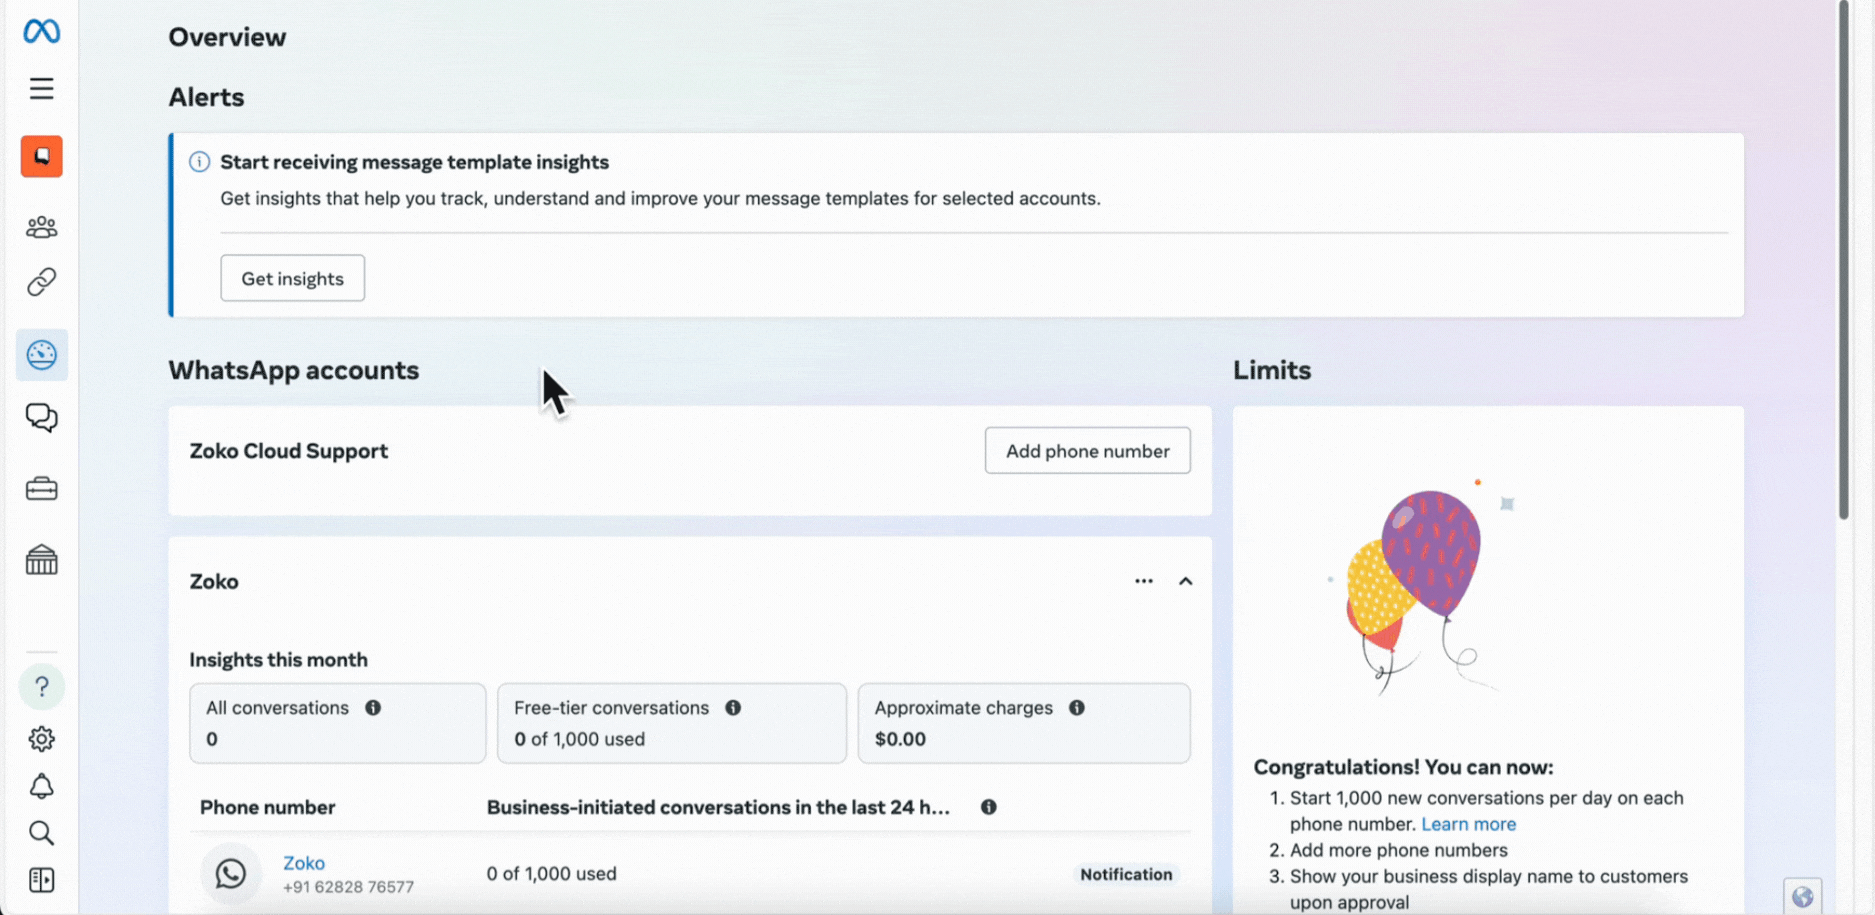Screen dimensions: 1875x915
Task: Click the 'Insights this month' heading
Action: [279, 660]
